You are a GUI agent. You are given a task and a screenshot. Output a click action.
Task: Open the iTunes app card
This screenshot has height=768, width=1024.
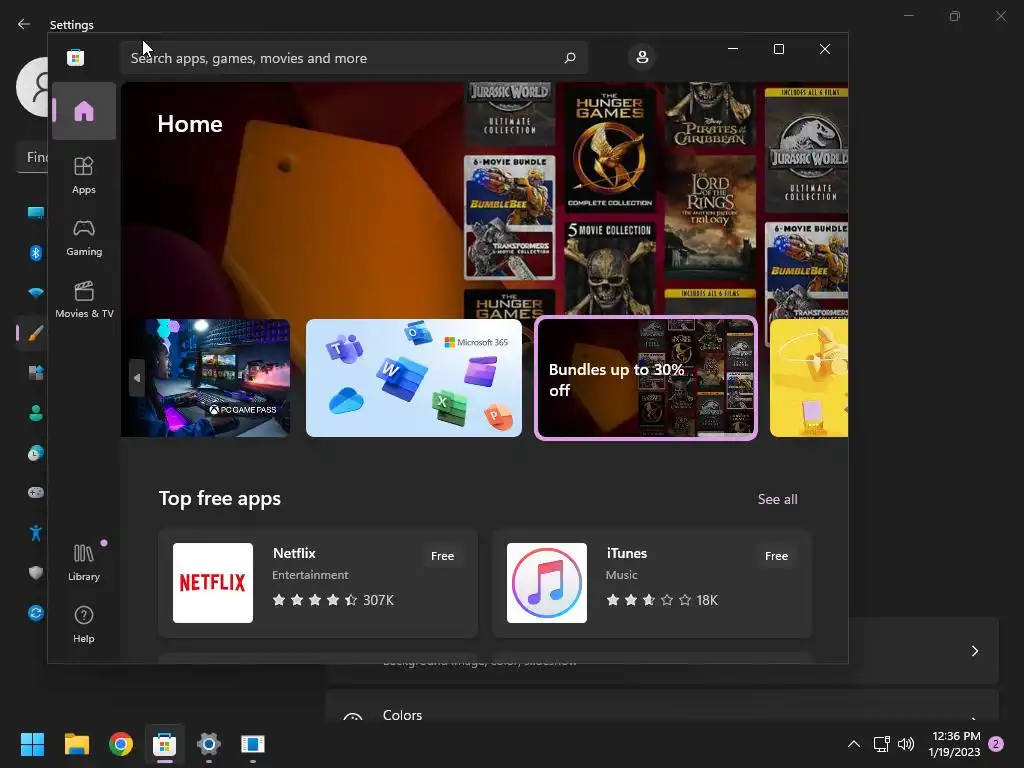(x=652, y=583)
